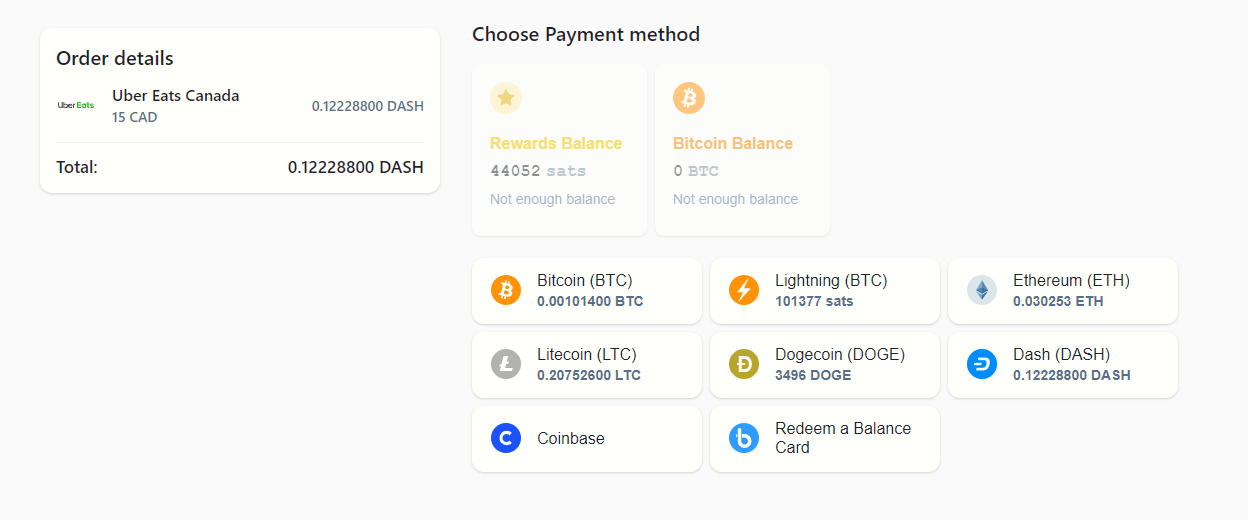The width and height of the screenshot is (1248, 520).
Task: Click the orange Bitcoin coin icon
Action: point(506,291)
